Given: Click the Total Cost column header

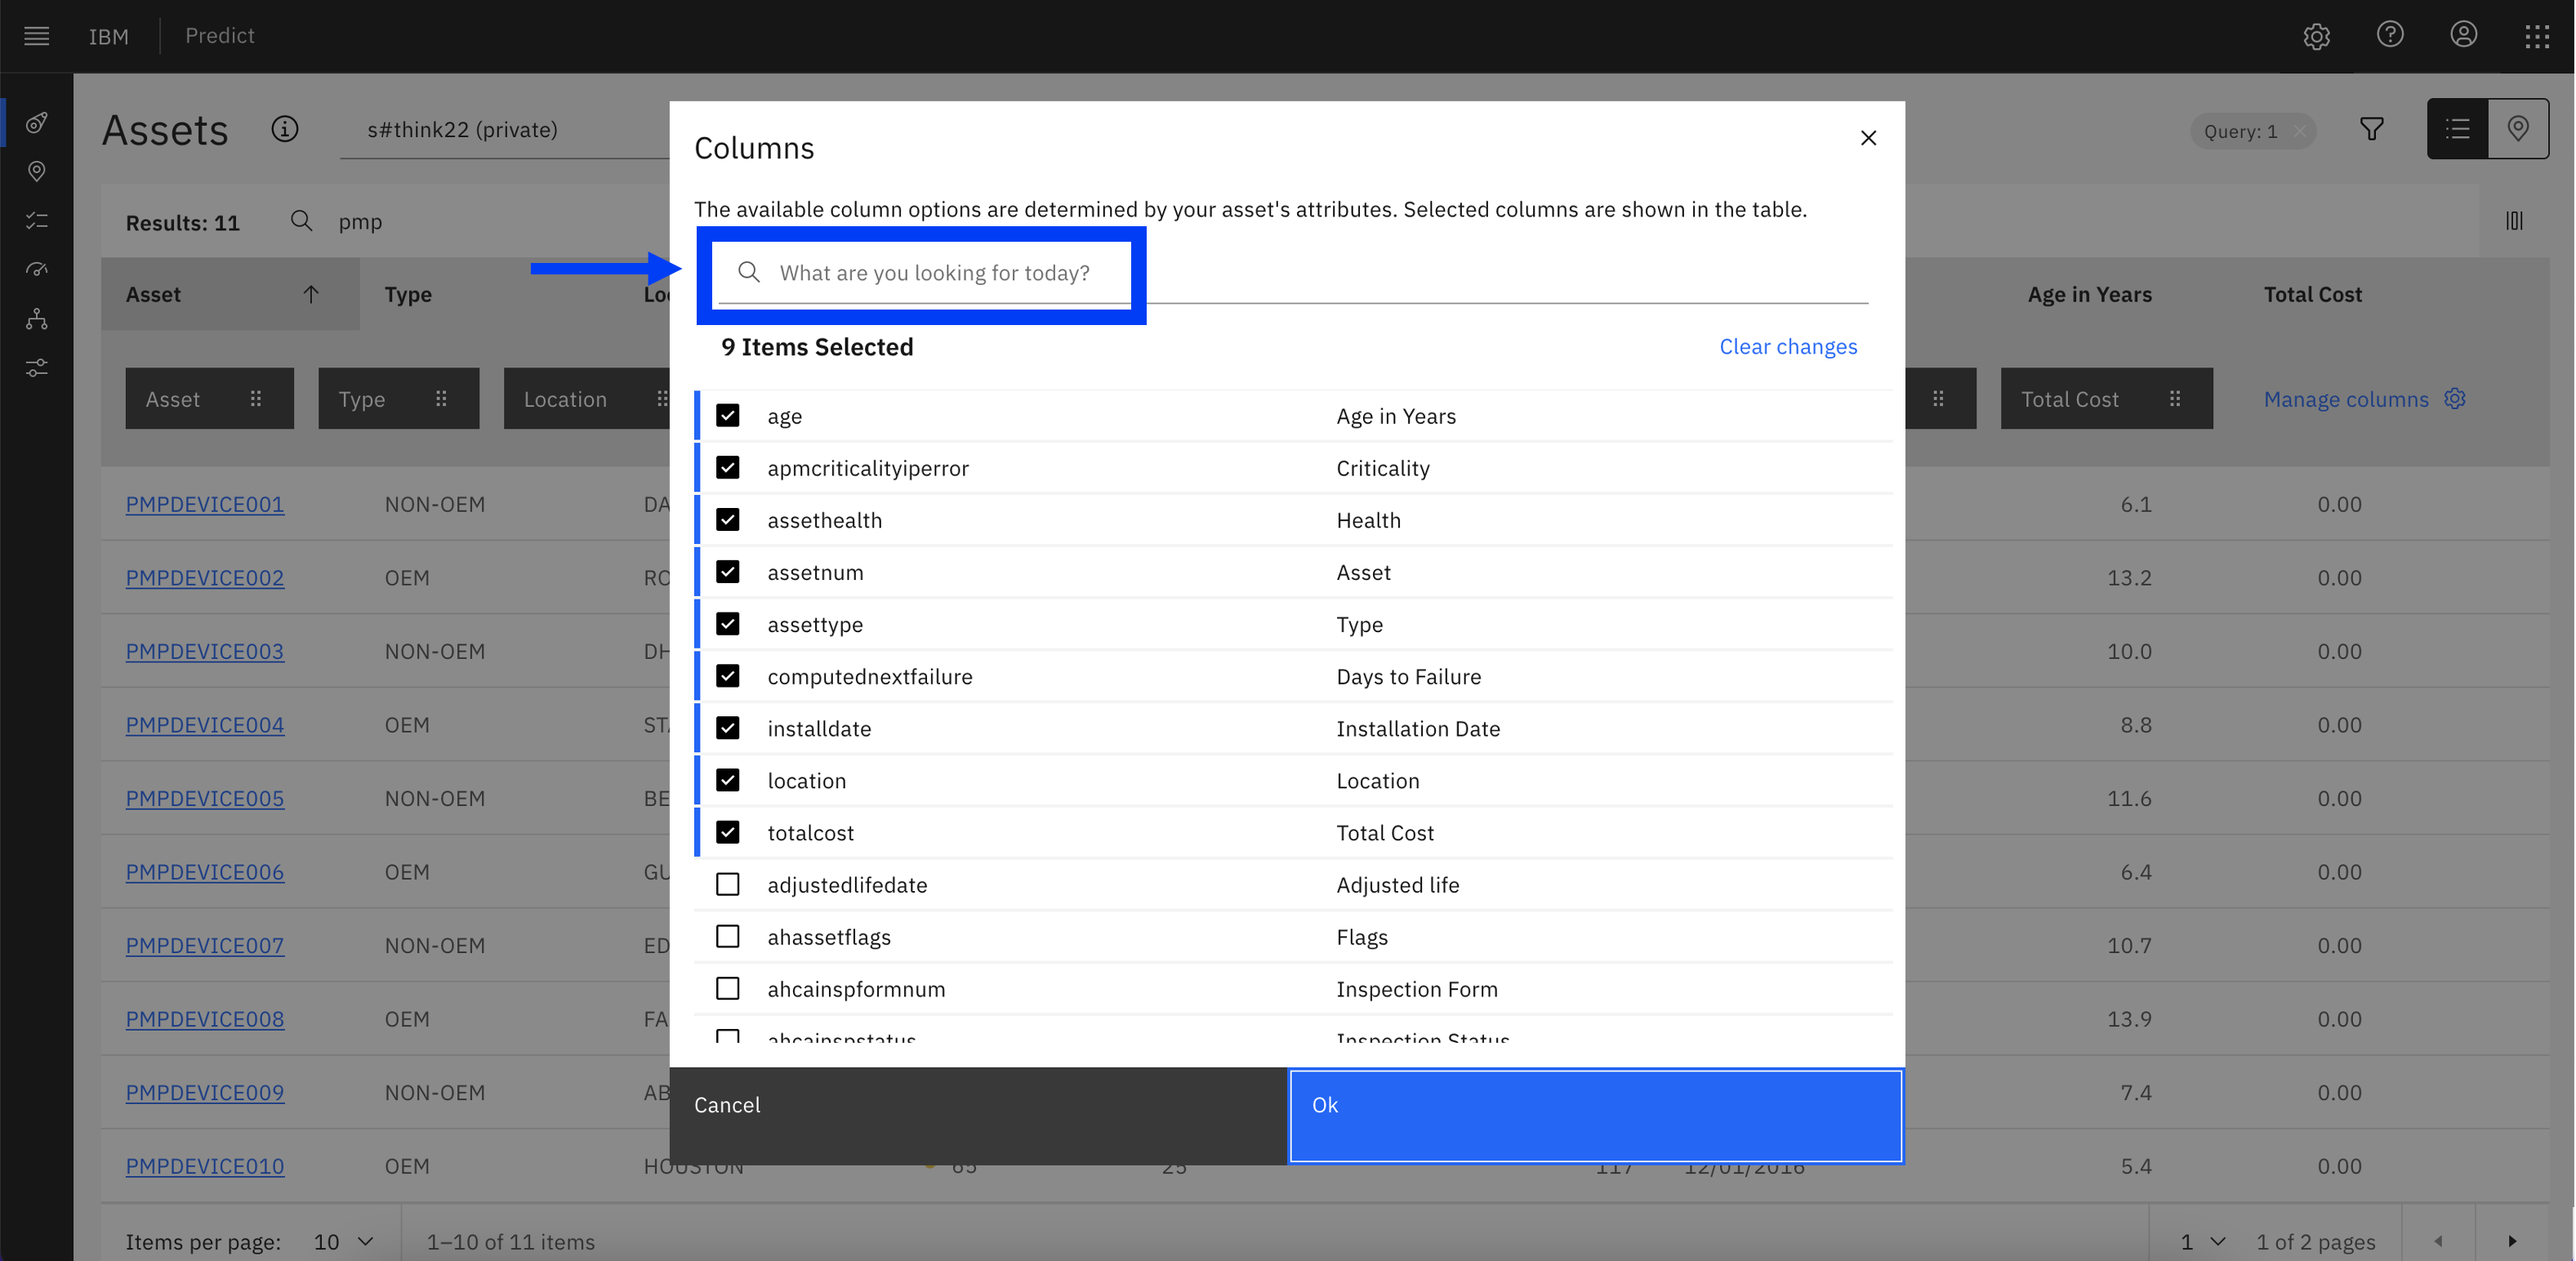Looking at the screenshot, I should 2312,294.
